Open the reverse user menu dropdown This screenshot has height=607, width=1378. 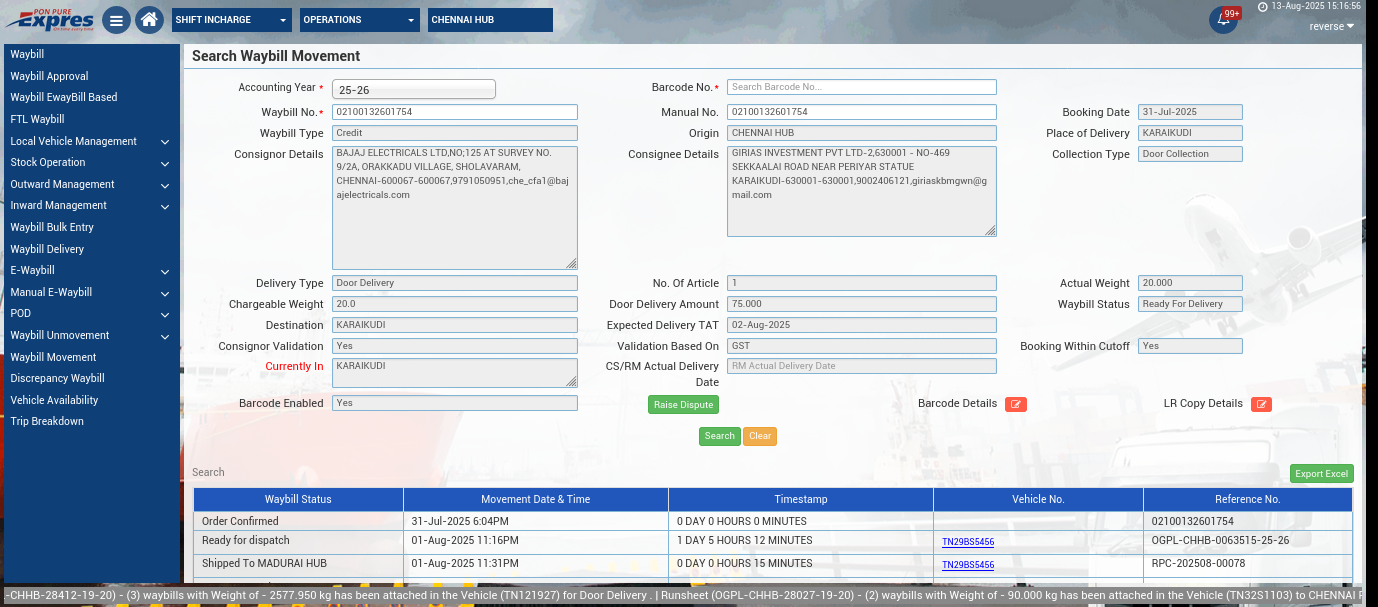[1332, 27]
